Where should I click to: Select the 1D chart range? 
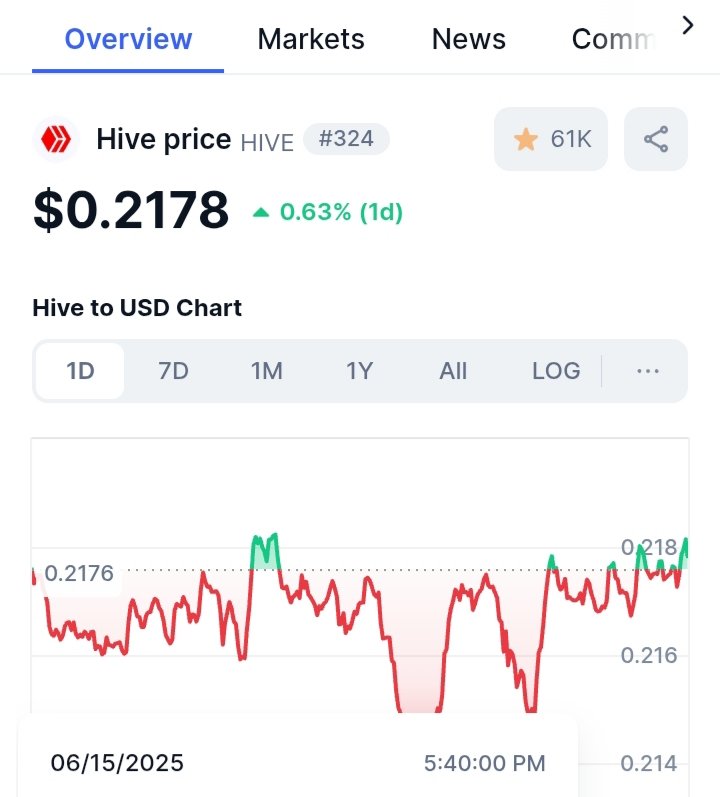(80, 371)
